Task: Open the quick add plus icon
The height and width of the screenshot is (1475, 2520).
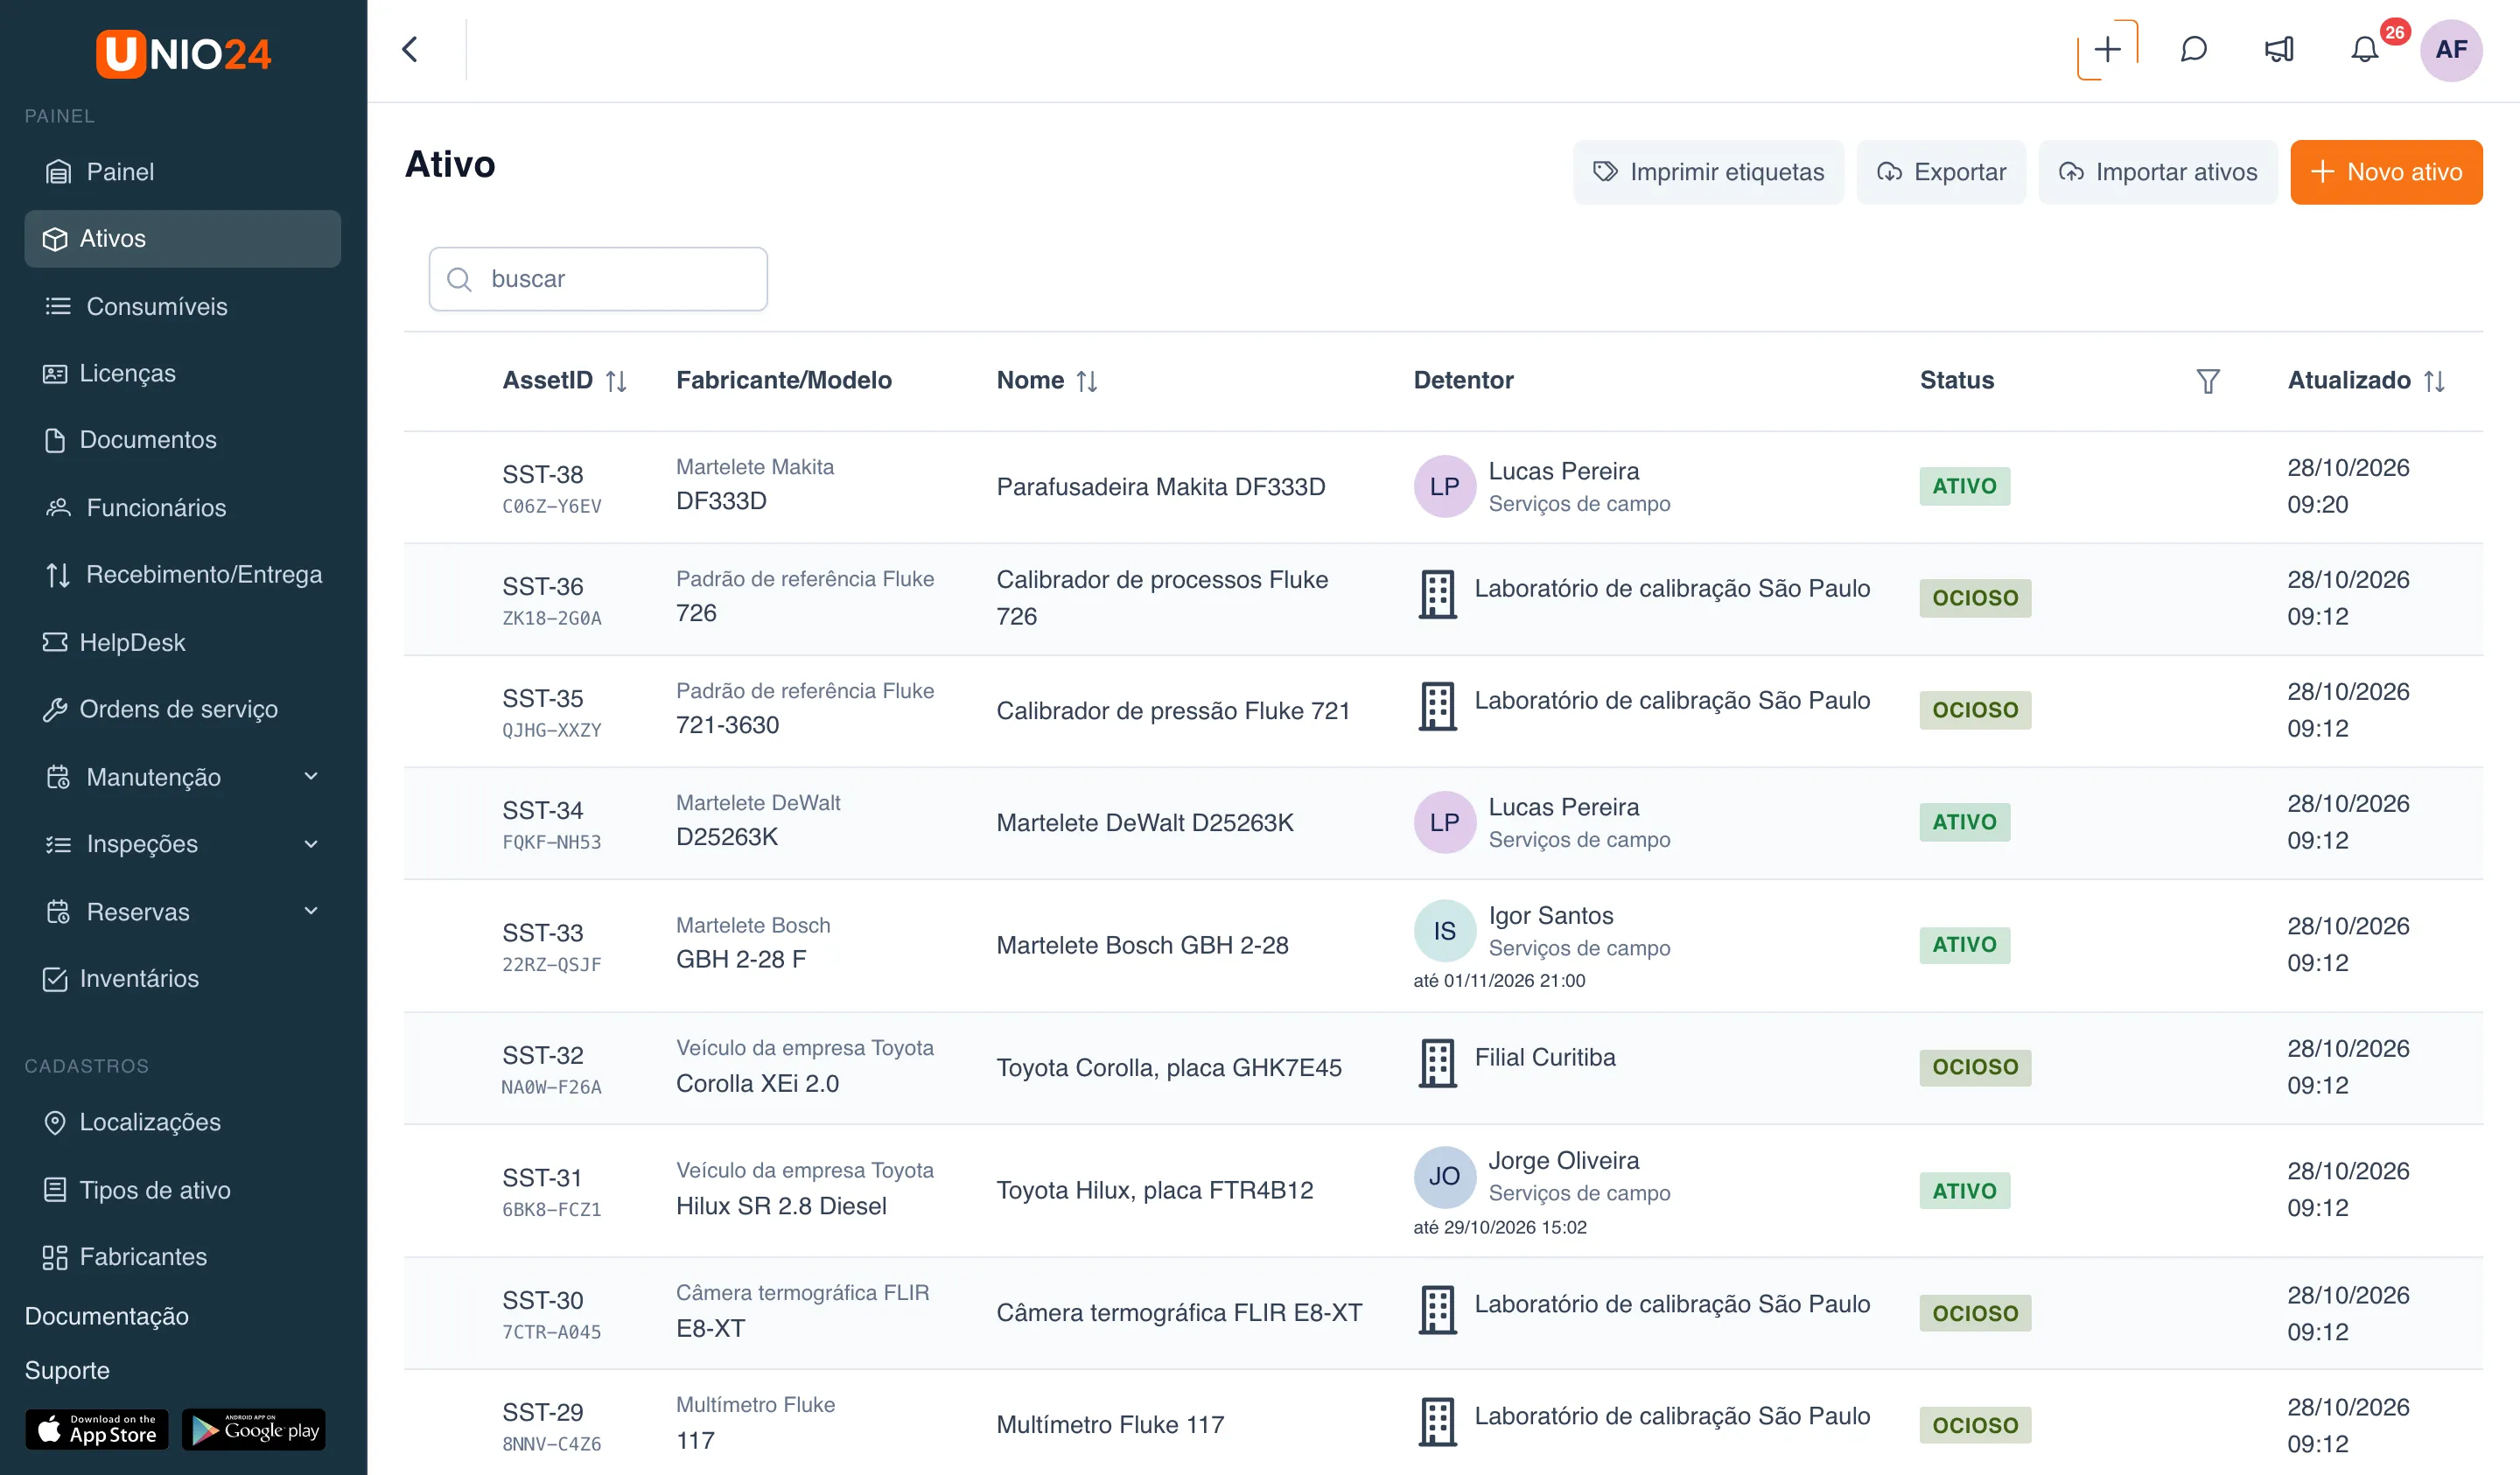Action: click(2107, 49)
